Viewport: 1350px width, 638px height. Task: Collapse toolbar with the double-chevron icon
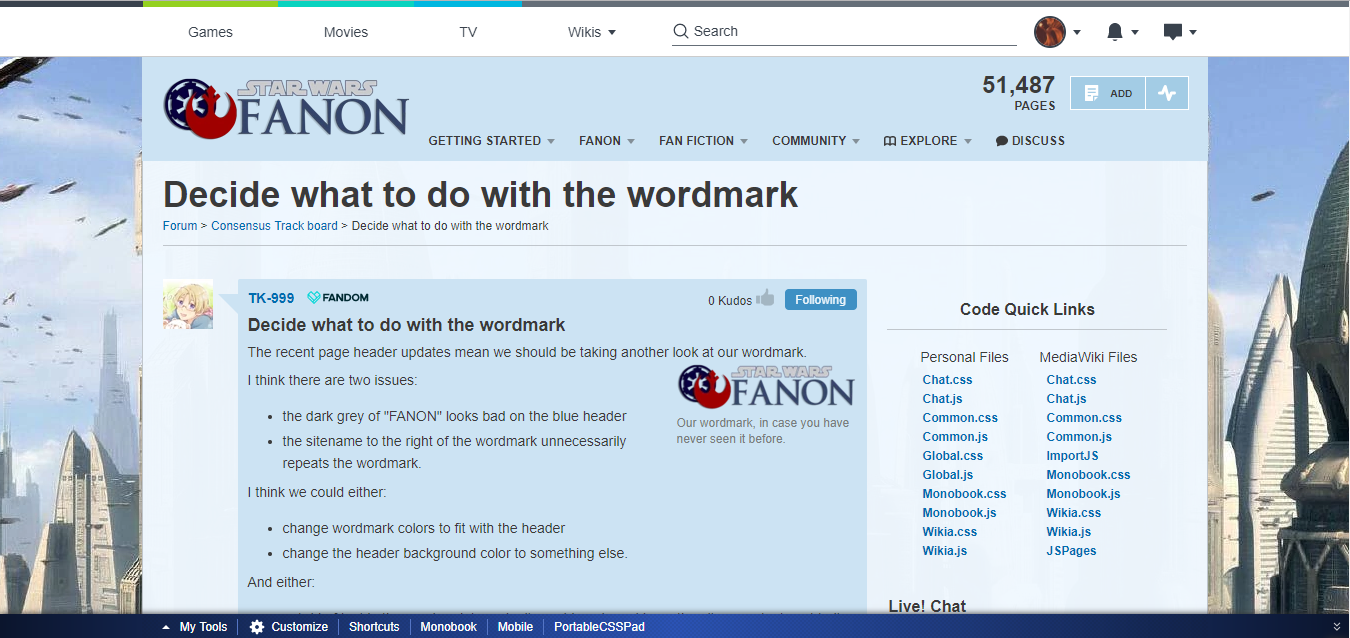click(x=1337, y=626)
